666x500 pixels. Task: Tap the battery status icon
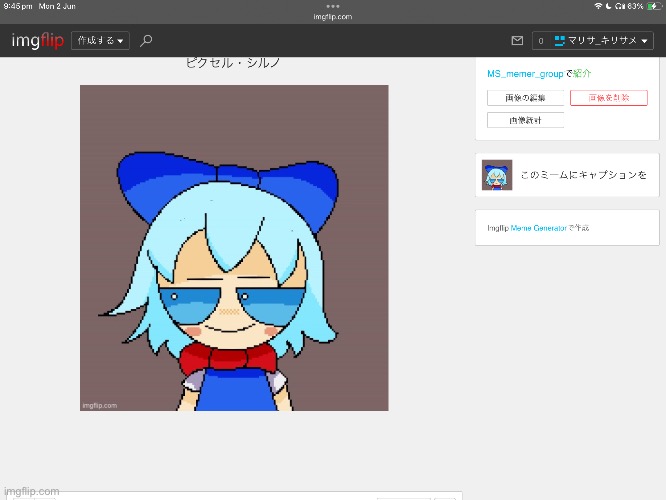[x=654, y=6]
